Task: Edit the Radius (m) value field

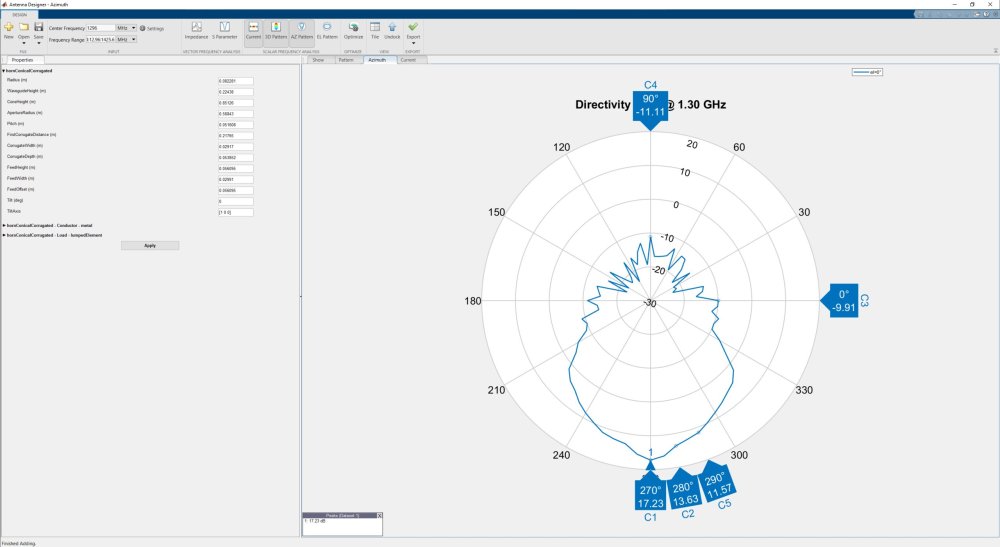Action: coord(235,81)
